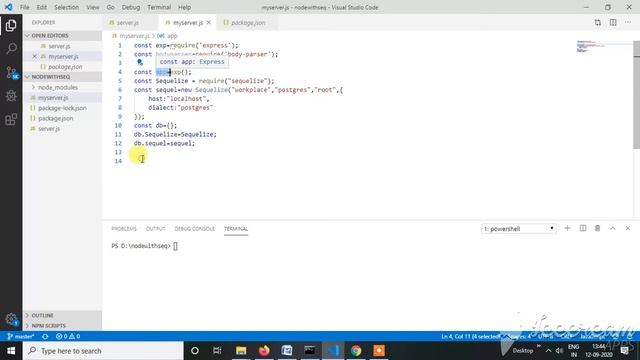Kill the terminal with trash icon

coord(598,229)
